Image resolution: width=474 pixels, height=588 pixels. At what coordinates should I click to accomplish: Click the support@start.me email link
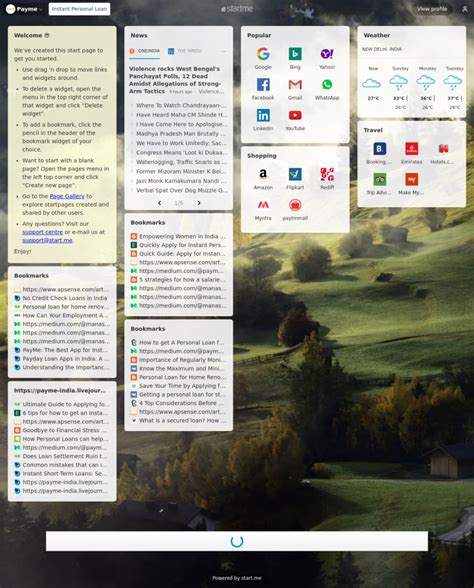click(47, 240)
